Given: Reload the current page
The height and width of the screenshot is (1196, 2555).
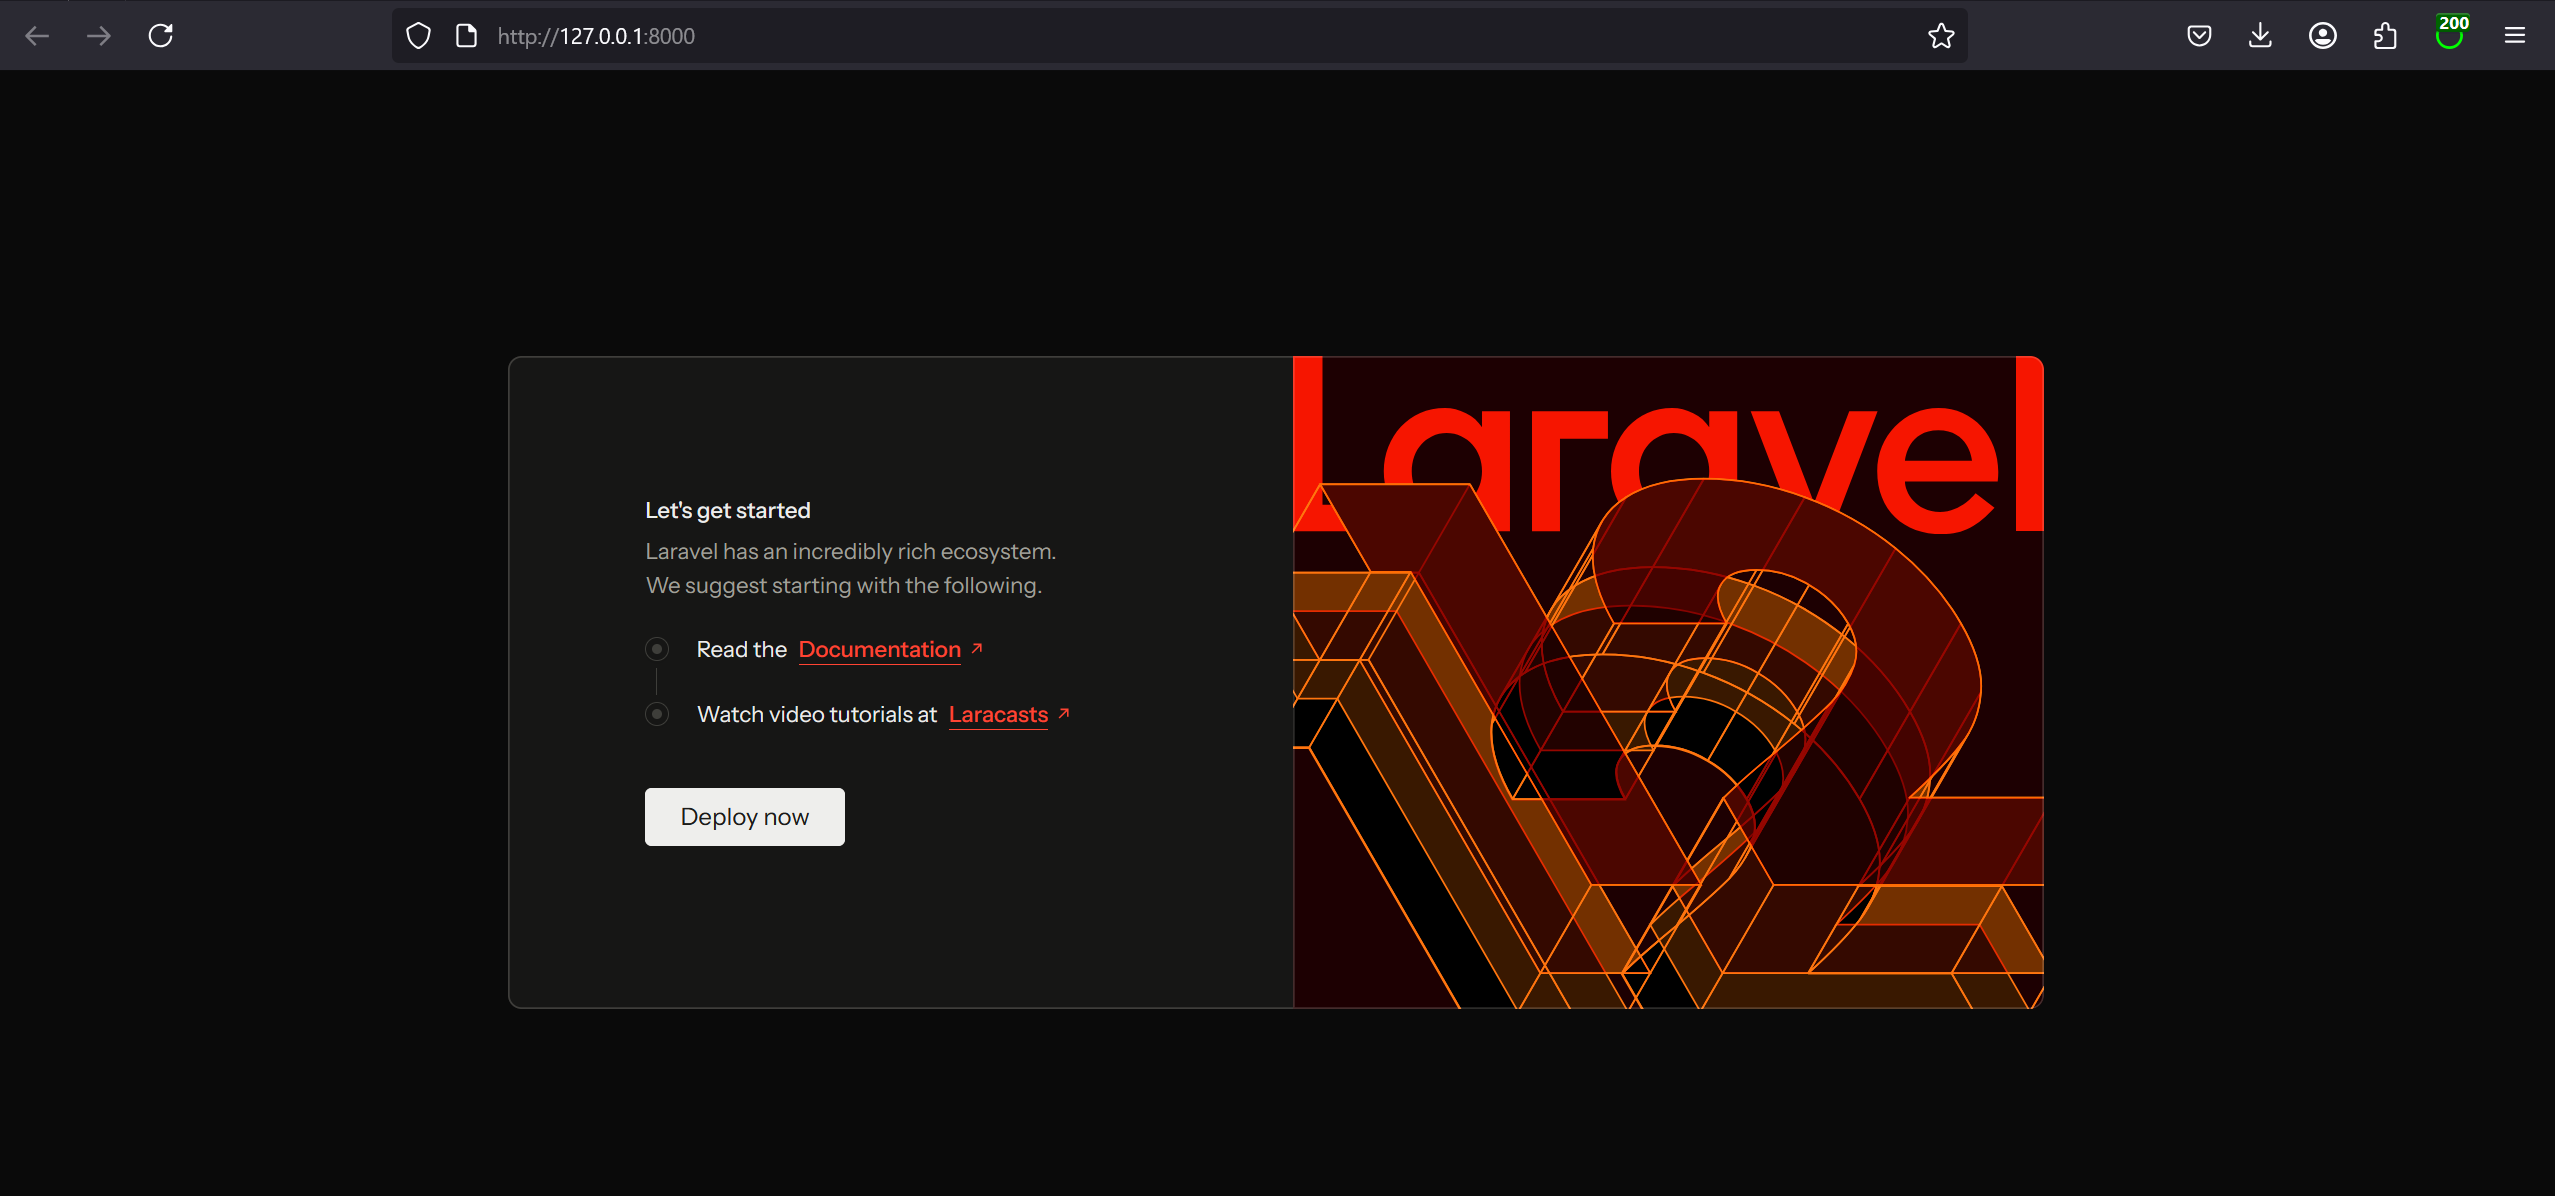Looking at the screenshot, I should pyautogui.click(x=161, y=36).
